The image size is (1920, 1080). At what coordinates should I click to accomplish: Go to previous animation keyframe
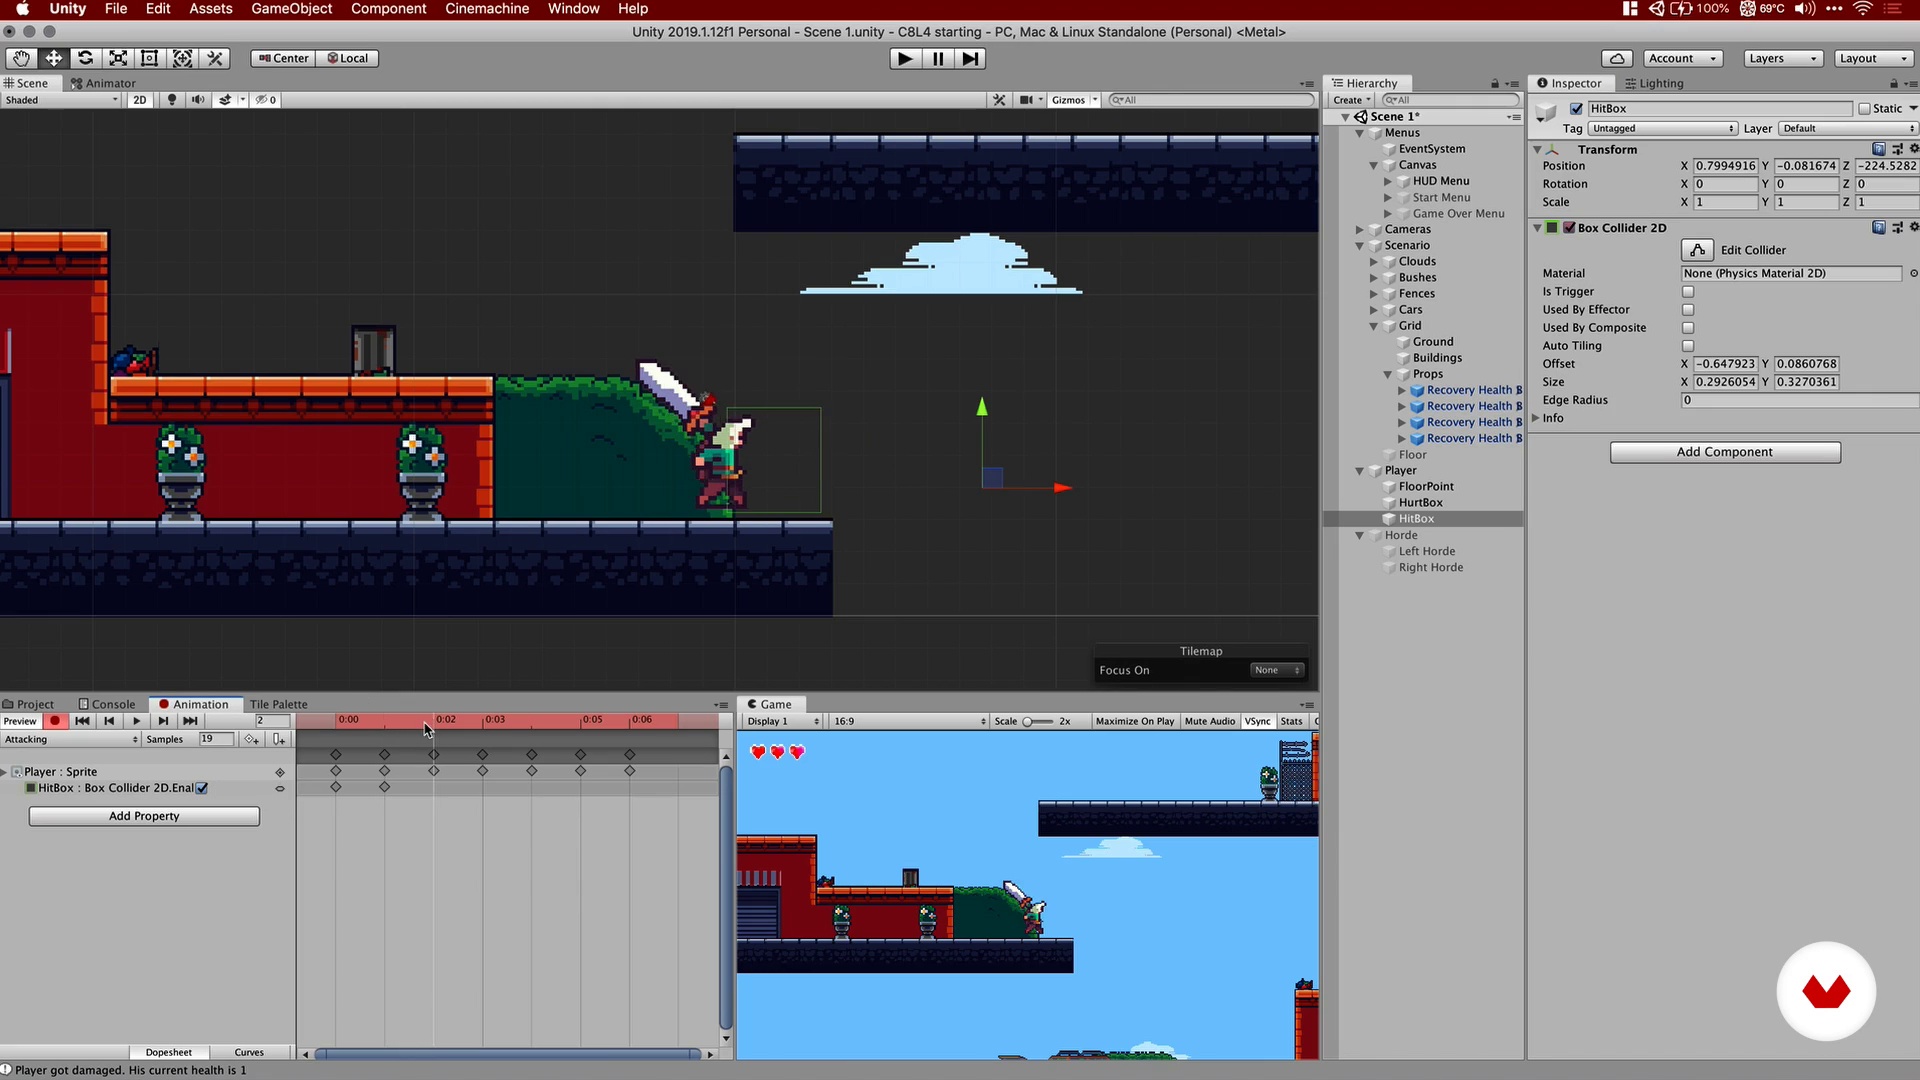[109, 721]
